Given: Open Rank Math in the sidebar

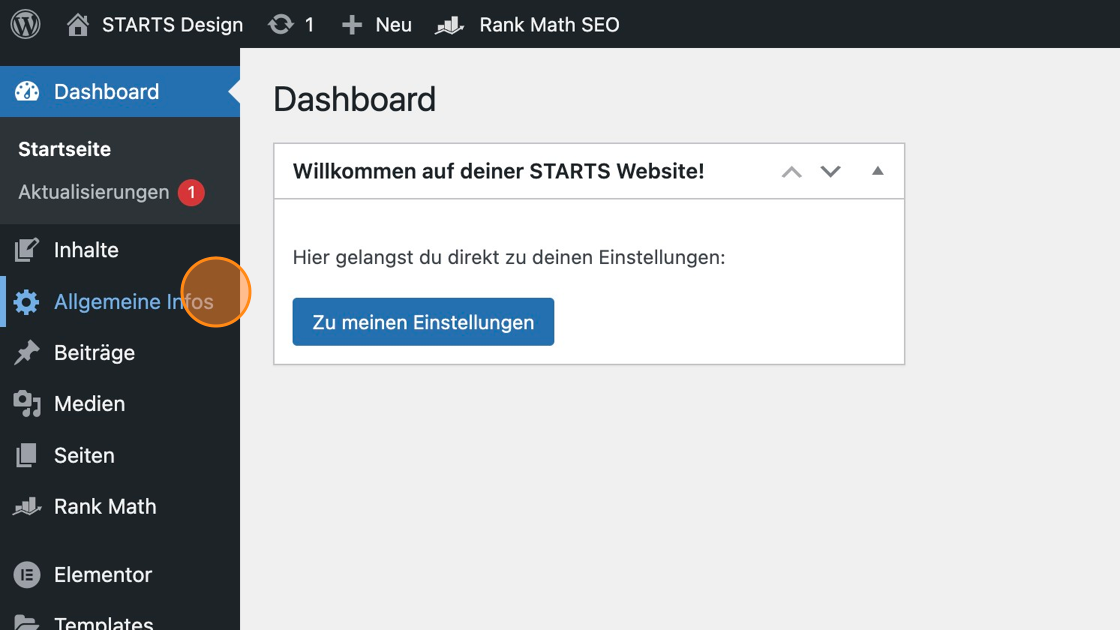Looking at the screenshot, I should 105,506.
